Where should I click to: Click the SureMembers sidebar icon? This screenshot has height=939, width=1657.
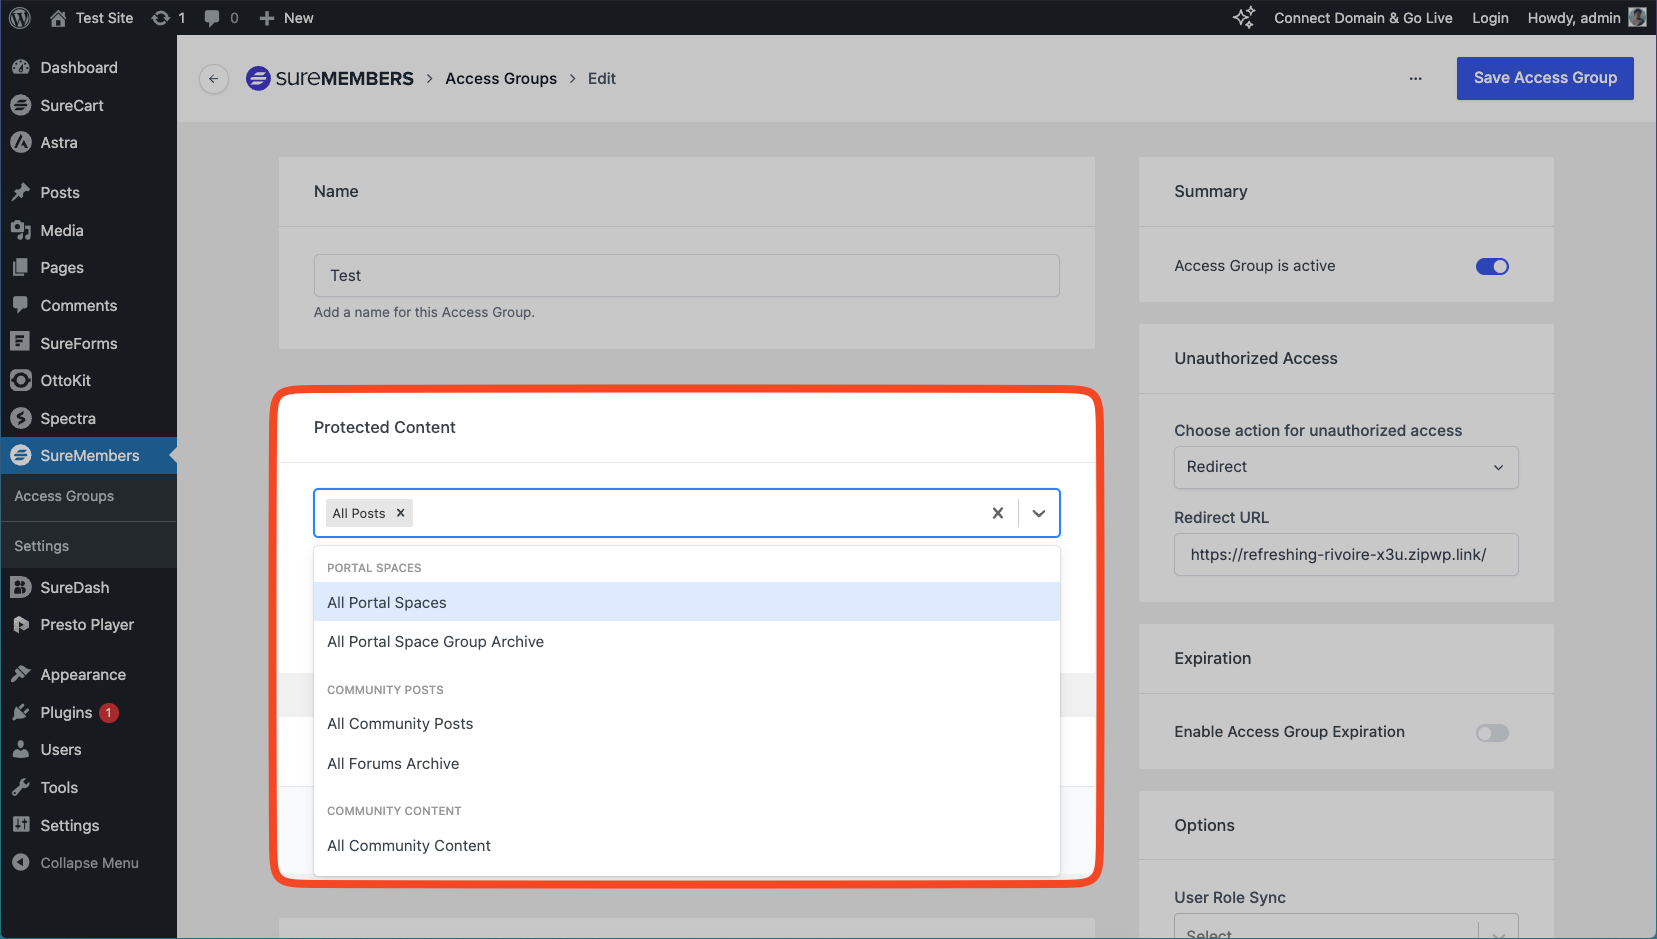point(20,455)
